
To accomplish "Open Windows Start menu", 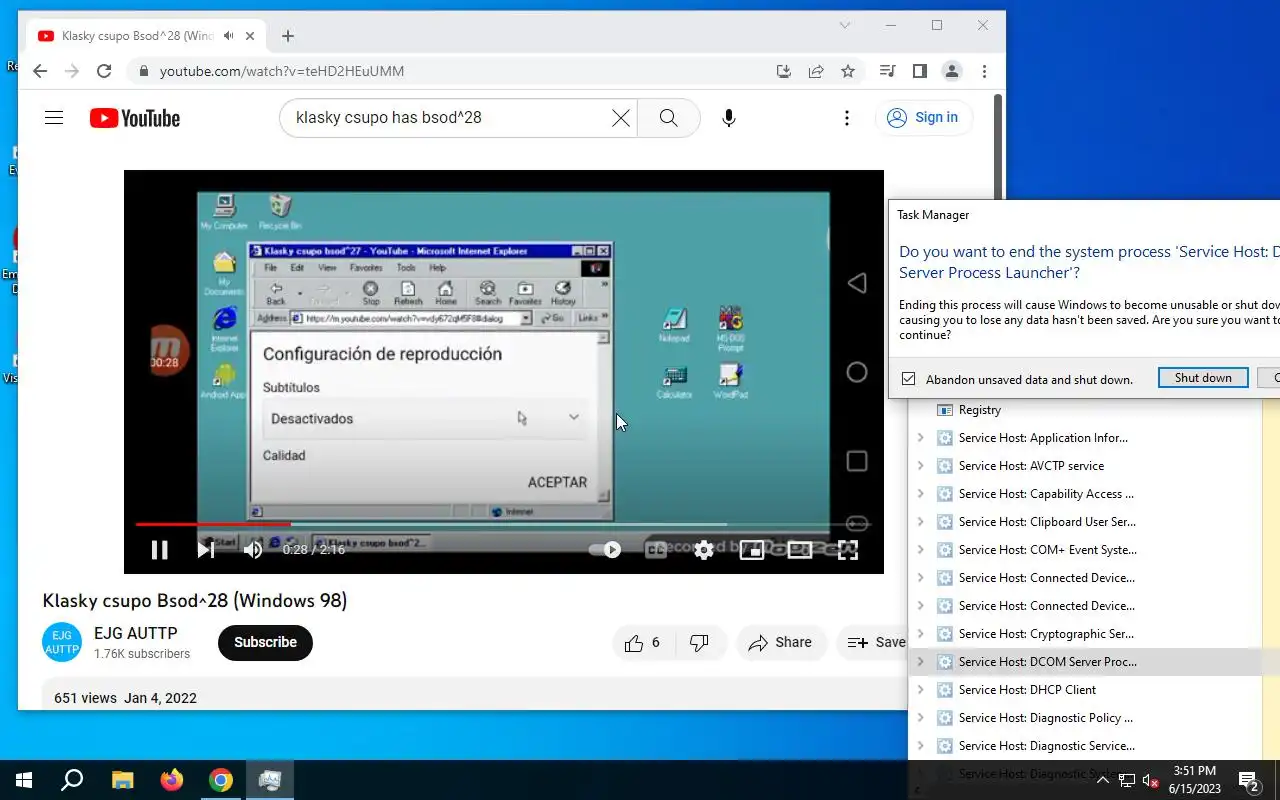I will point(24,780).
